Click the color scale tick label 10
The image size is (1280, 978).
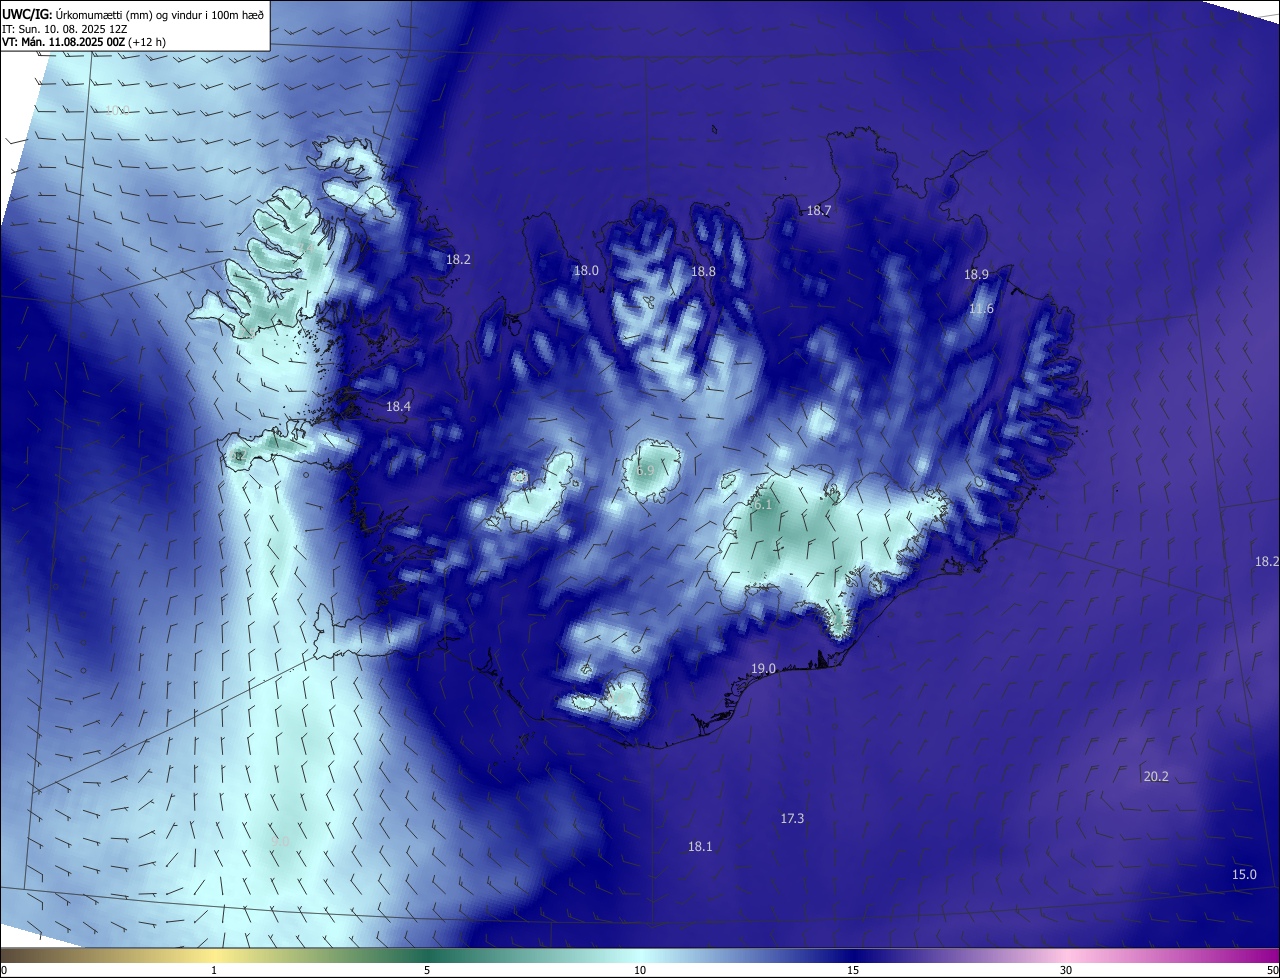[640, 970]
